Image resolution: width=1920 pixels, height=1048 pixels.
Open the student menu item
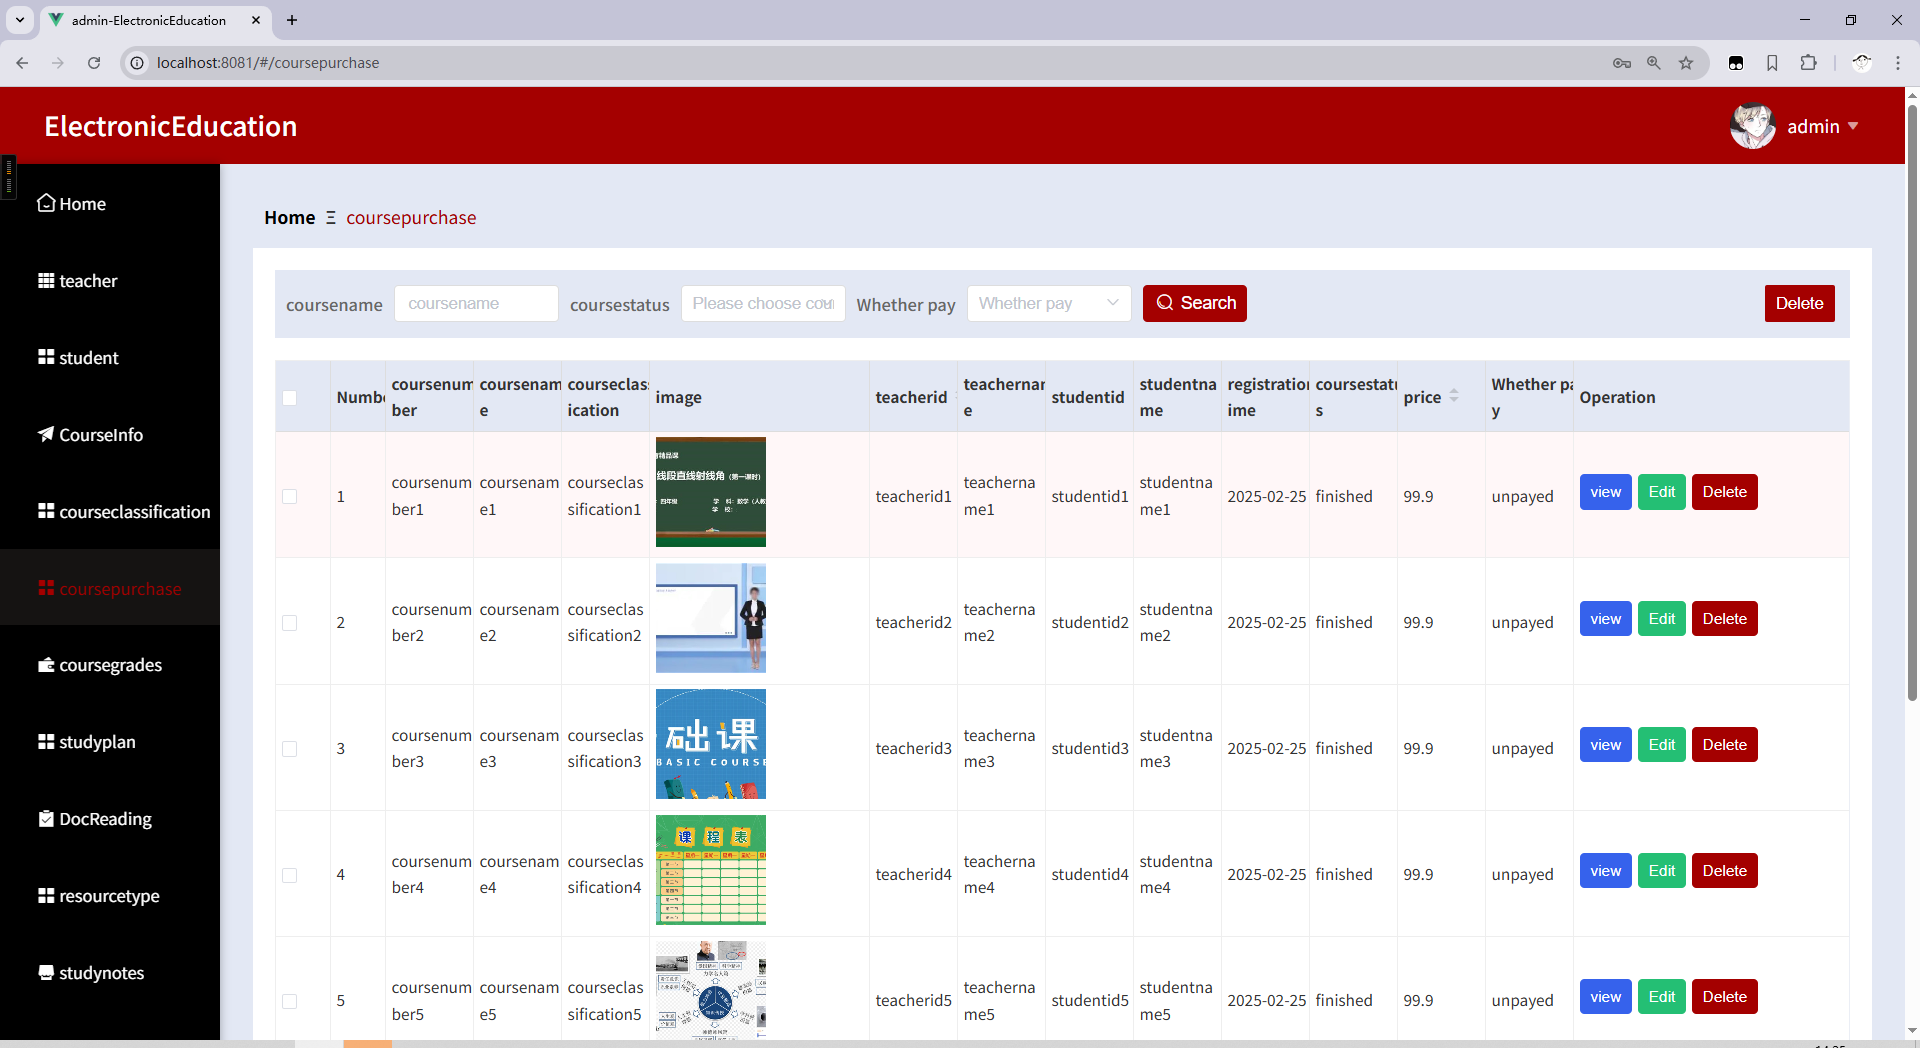[110, 358]
